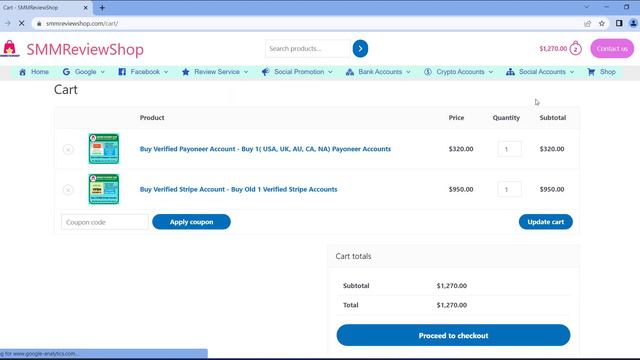Click the Facebook icon in navigation
Image resolution: width=640 pixels, height=360 pixels.
[122, 72]
